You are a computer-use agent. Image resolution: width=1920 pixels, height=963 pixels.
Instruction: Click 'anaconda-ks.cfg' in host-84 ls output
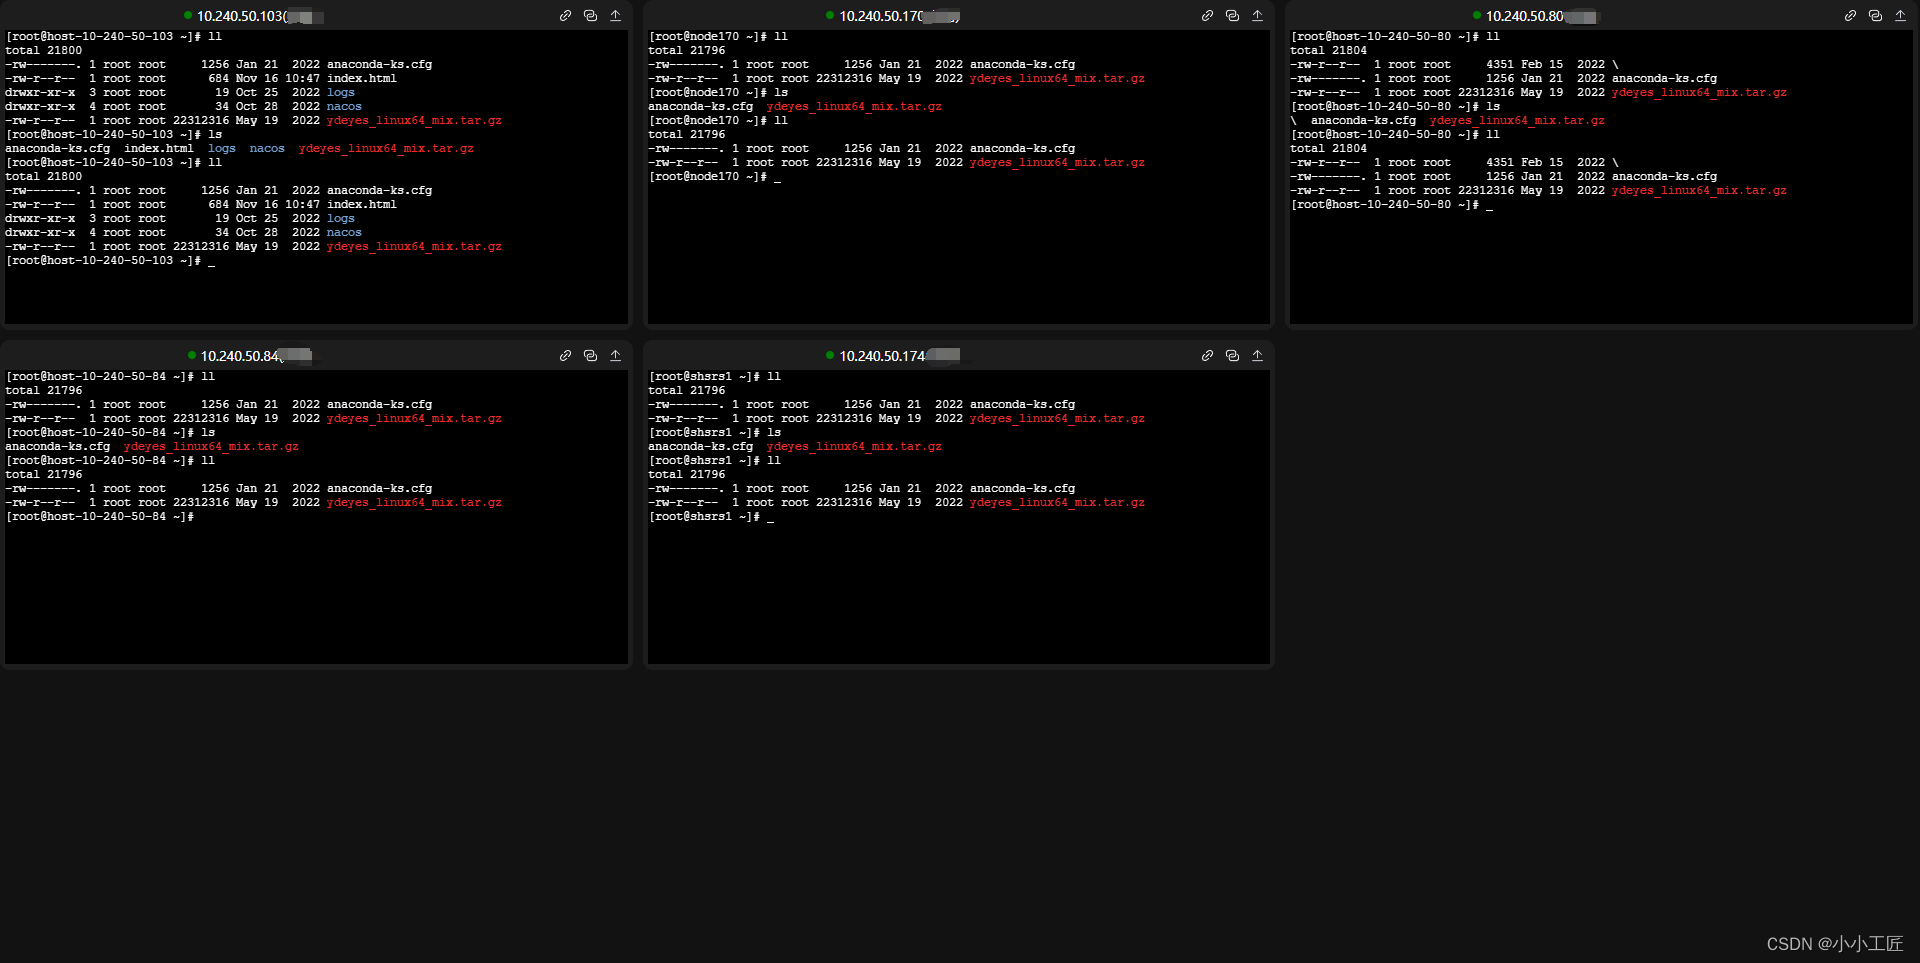tap(58, 447)
